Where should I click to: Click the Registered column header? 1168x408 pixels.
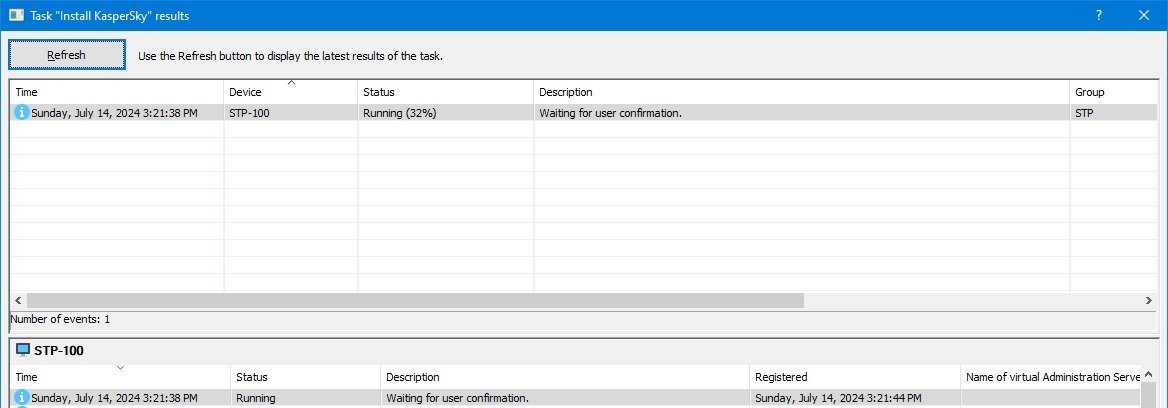pyautogui.click(x=853, y=377)
